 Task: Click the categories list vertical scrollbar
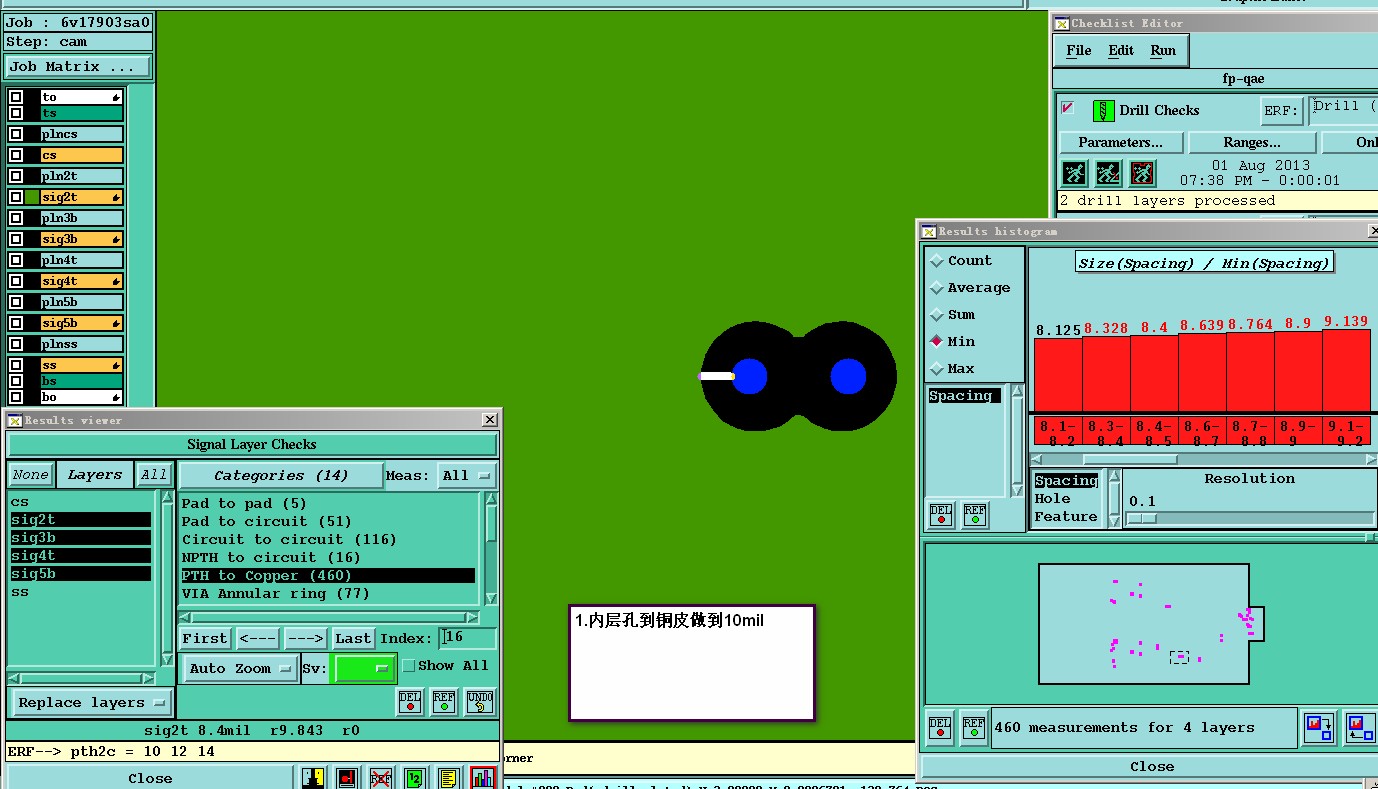(491, 548)
